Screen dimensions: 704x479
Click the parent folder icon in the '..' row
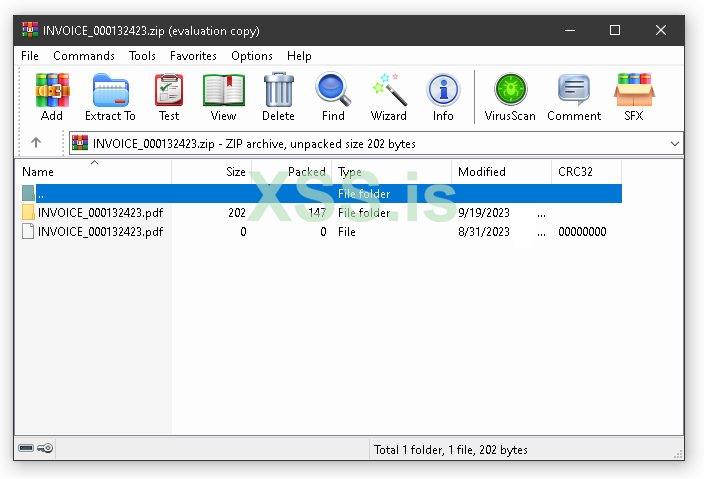point(28,193)
